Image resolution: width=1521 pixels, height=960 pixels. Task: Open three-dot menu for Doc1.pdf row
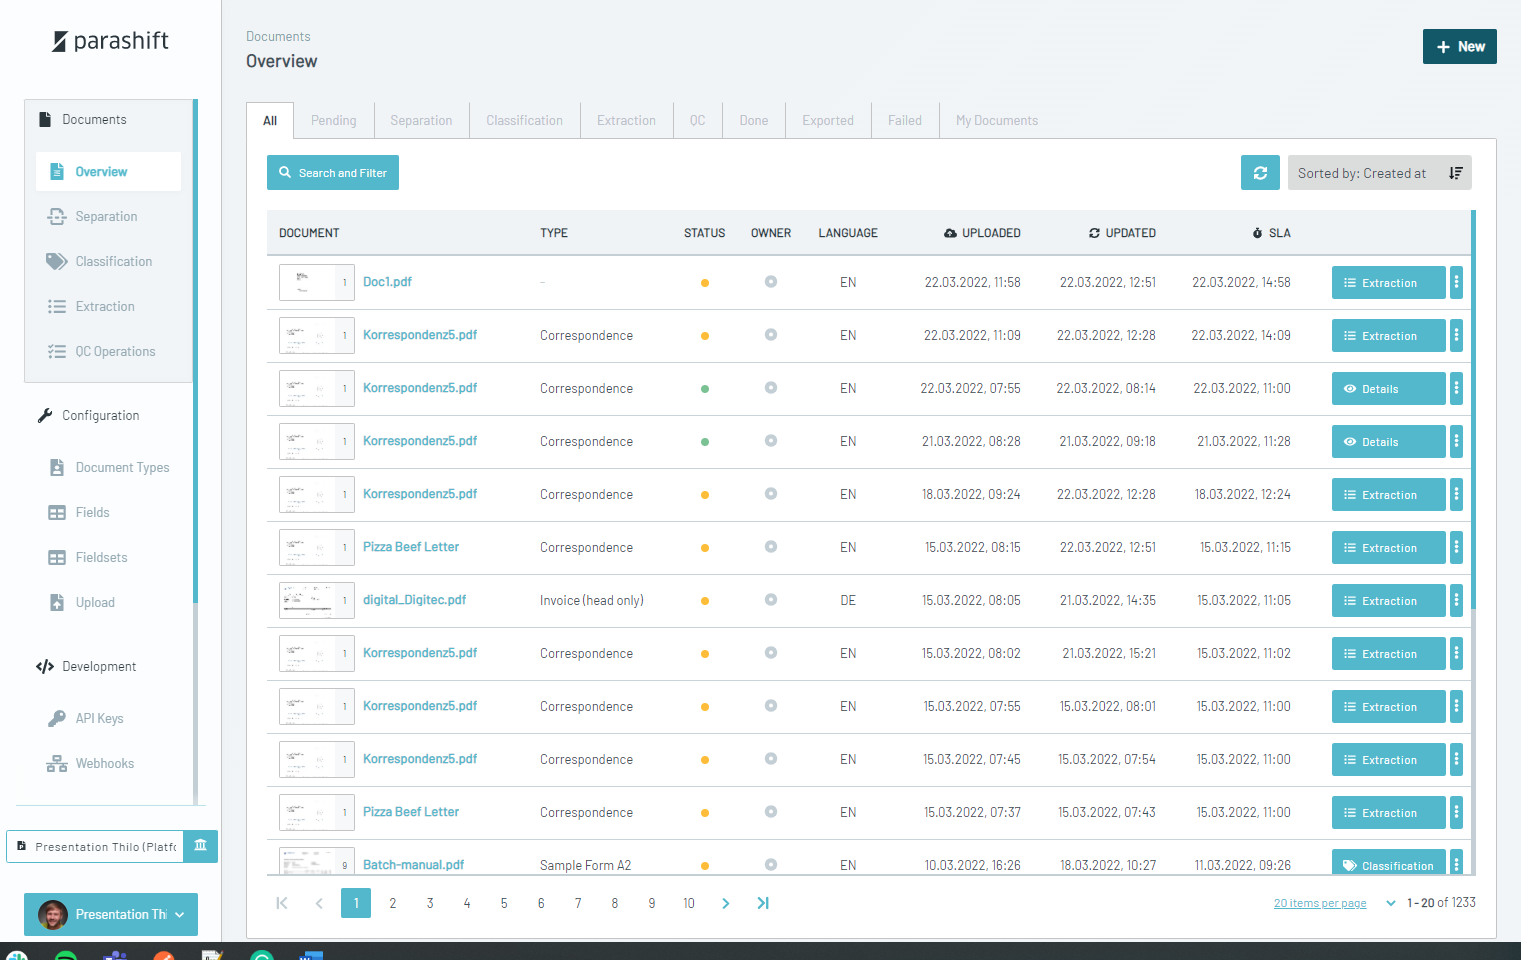[1456, 283]
